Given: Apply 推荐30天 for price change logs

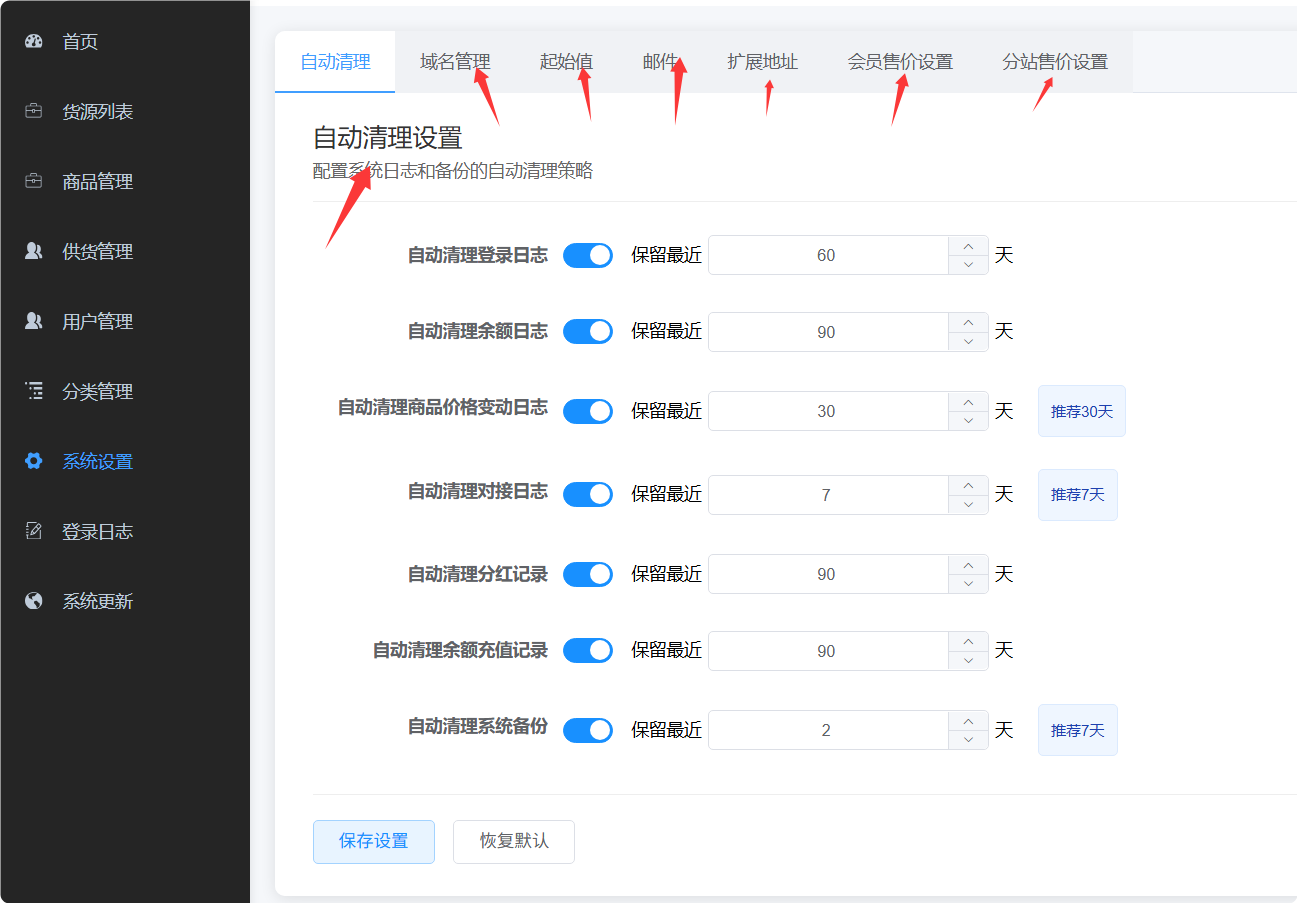Looking at the screenshot, I should point(1081,411).
